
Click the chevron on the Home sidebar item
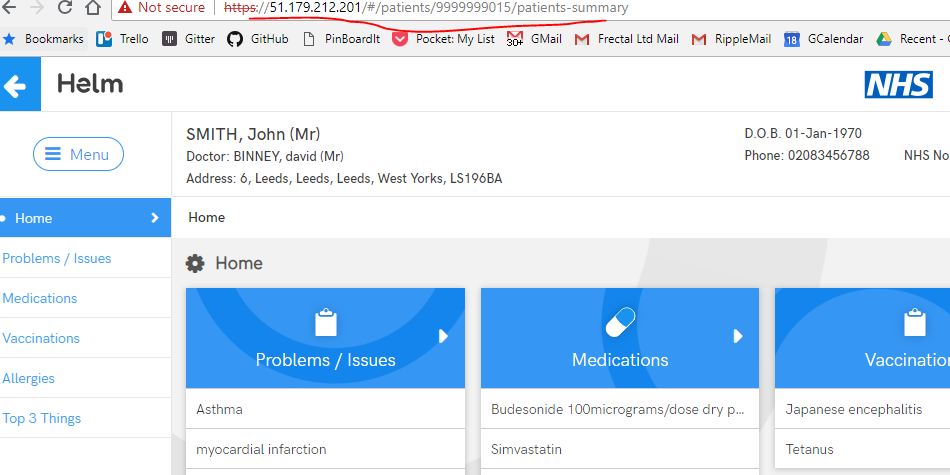click(x=154, y=218)
